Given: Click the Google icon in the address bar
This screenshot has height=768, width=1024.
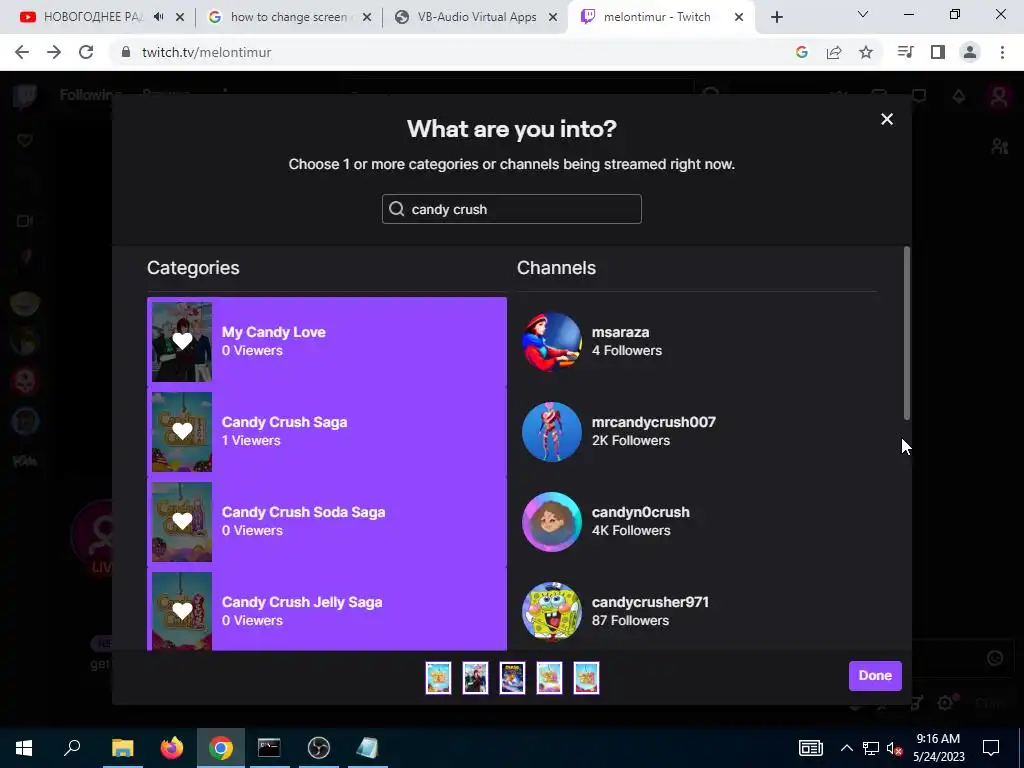Looking at the screenshot, I should [x=802, y=52].
